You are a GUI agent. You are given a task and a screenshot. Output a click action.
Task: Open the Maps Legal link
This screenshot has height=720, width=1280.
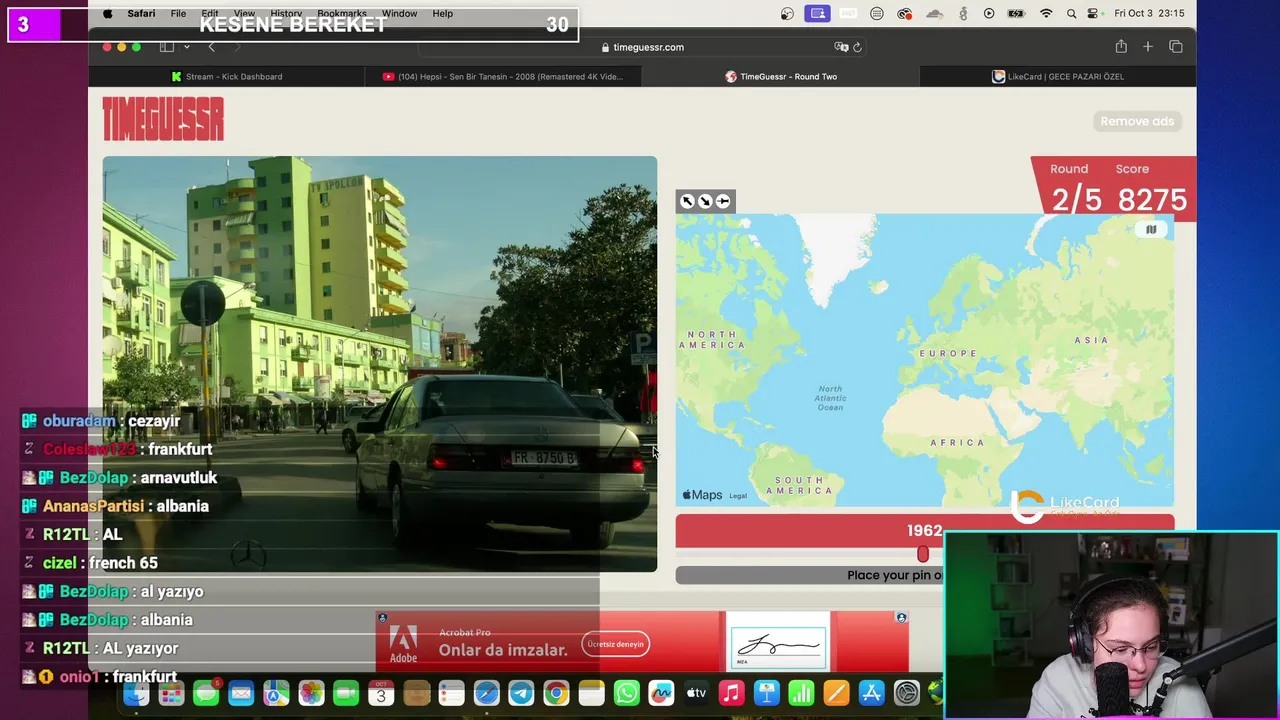pyautogui.click(x=738, y=496)
